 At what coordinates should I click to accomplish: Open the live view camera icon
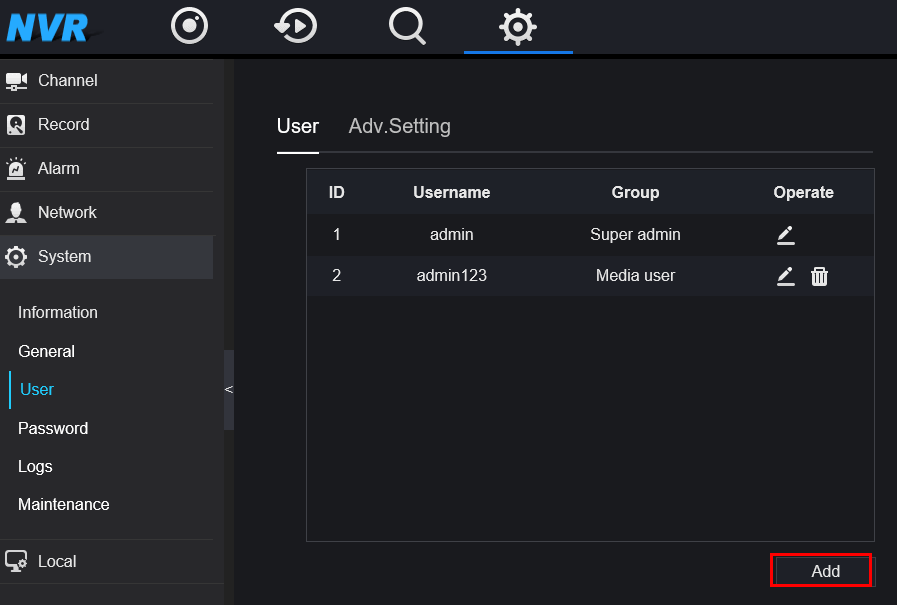click(189, 26)
